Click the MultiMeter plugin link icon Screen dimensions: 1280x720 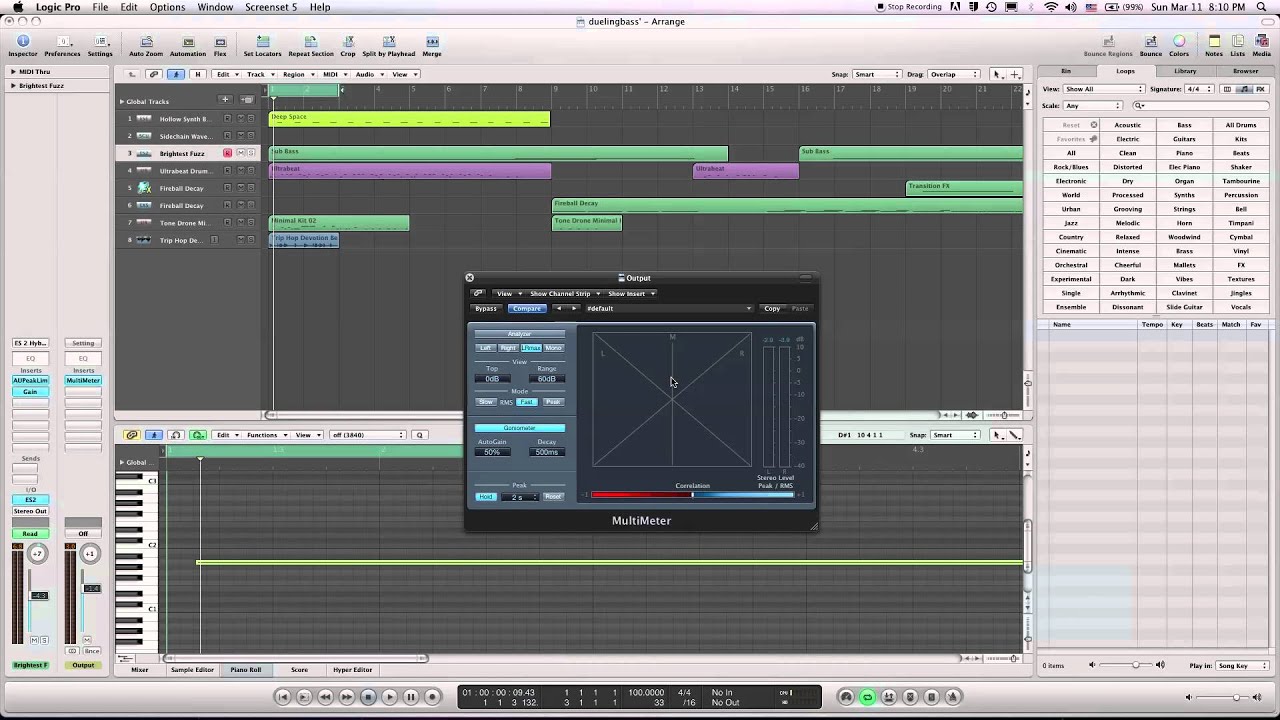478,293
